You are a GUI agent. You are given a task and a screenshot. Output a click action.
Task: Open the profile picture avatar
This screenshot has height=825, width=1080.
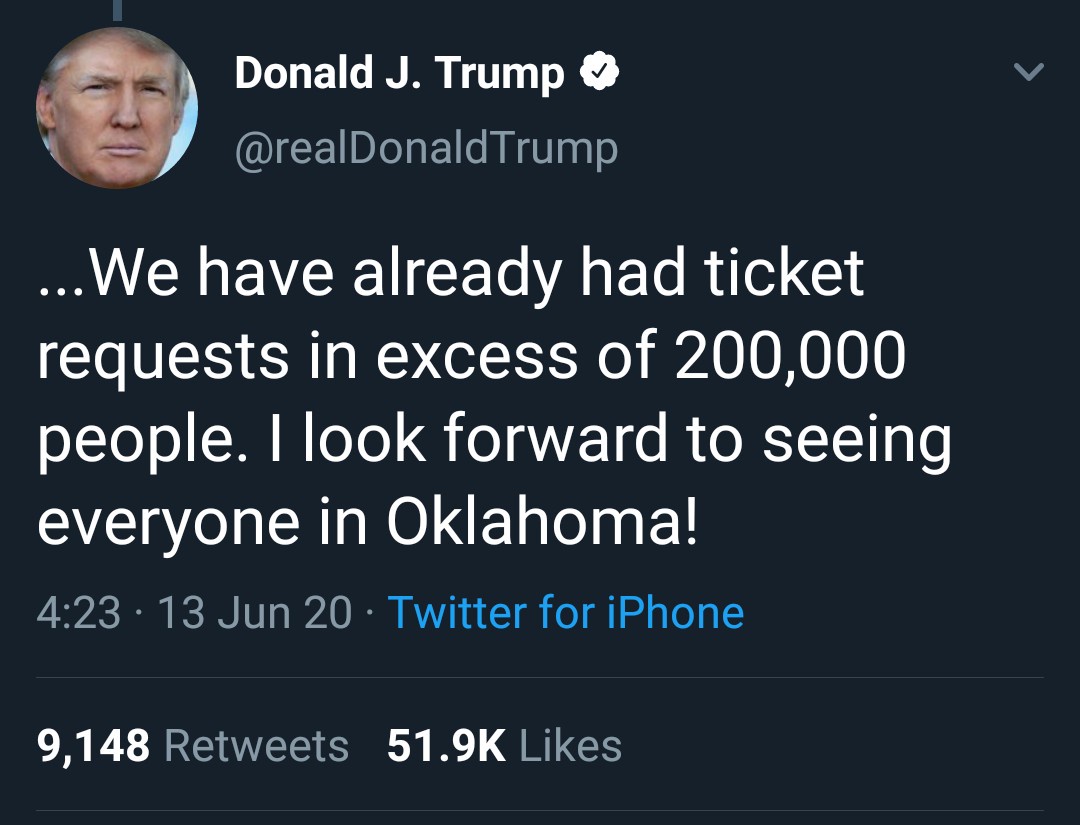[117, 108]
